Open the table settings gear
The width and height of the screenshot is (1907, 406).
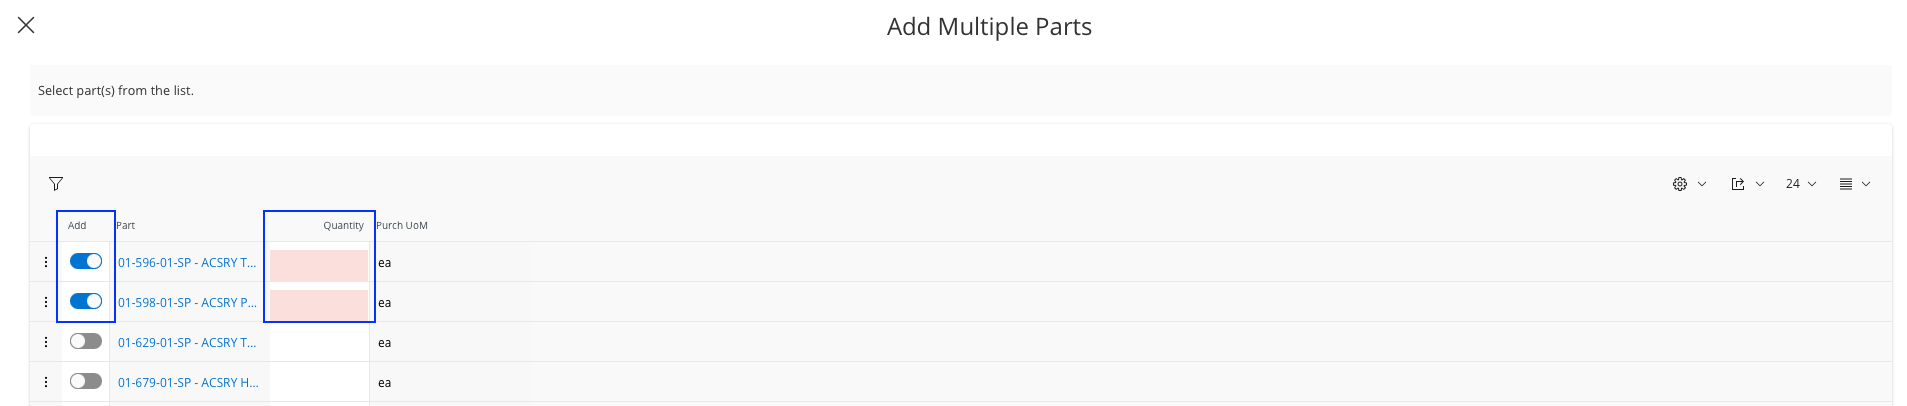coord(1680,184)
